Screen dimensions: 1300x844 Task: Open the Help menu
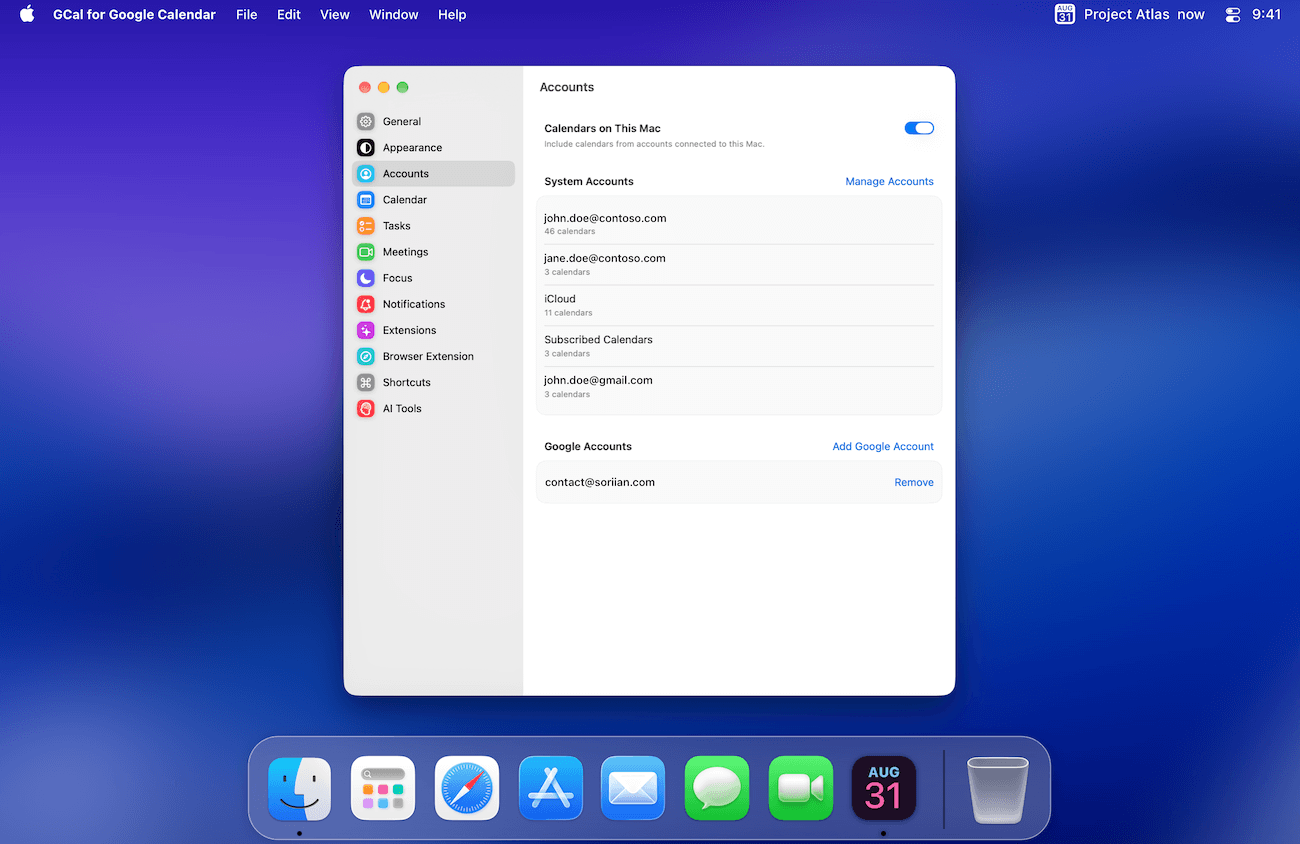(452, 14)
